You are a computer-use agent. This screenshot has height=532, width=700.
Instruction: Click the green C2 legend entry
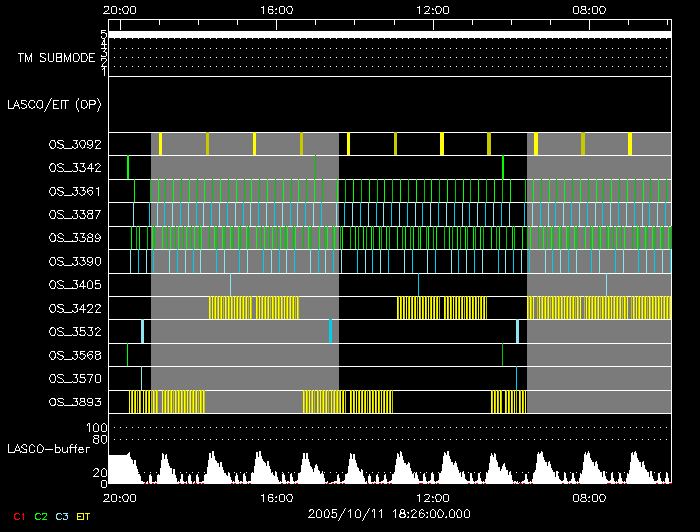[x=41, y=516]
